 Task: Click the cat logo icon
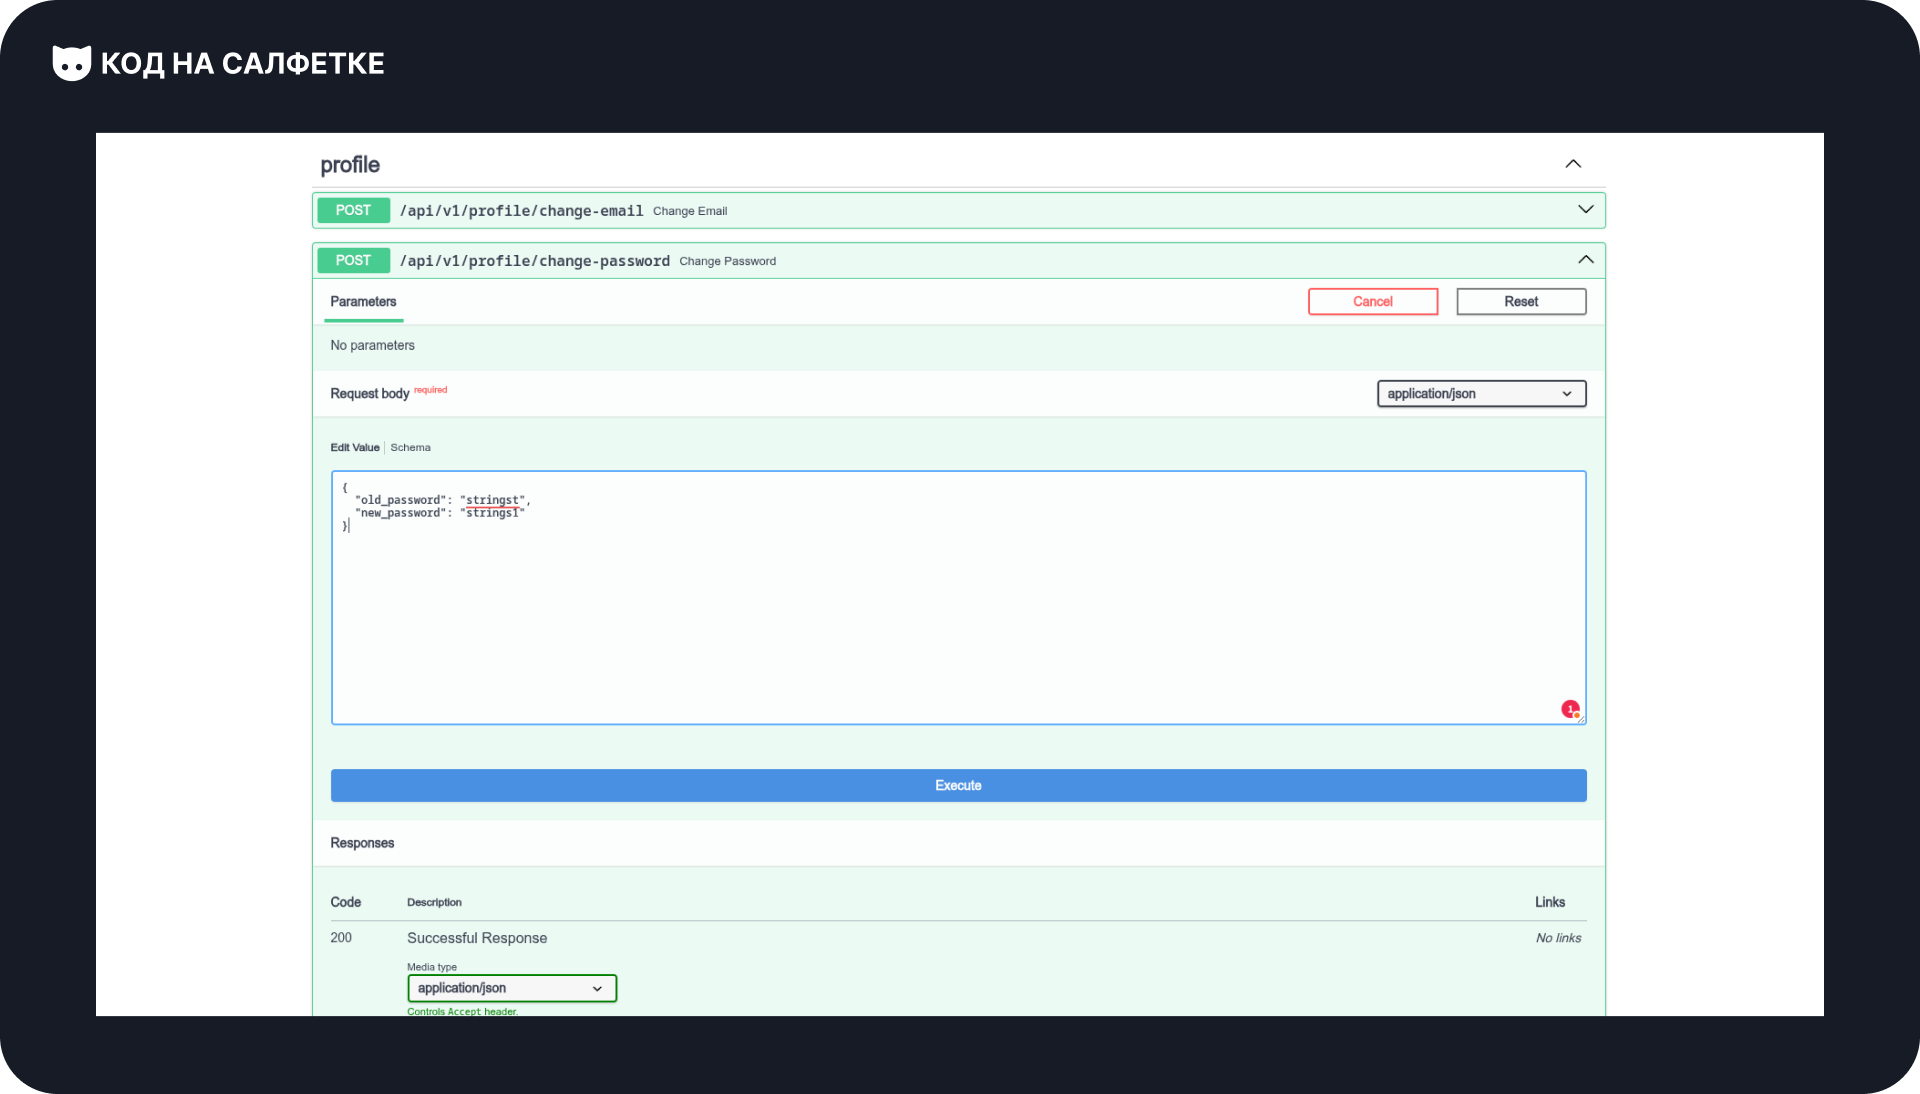click(72, 63)
